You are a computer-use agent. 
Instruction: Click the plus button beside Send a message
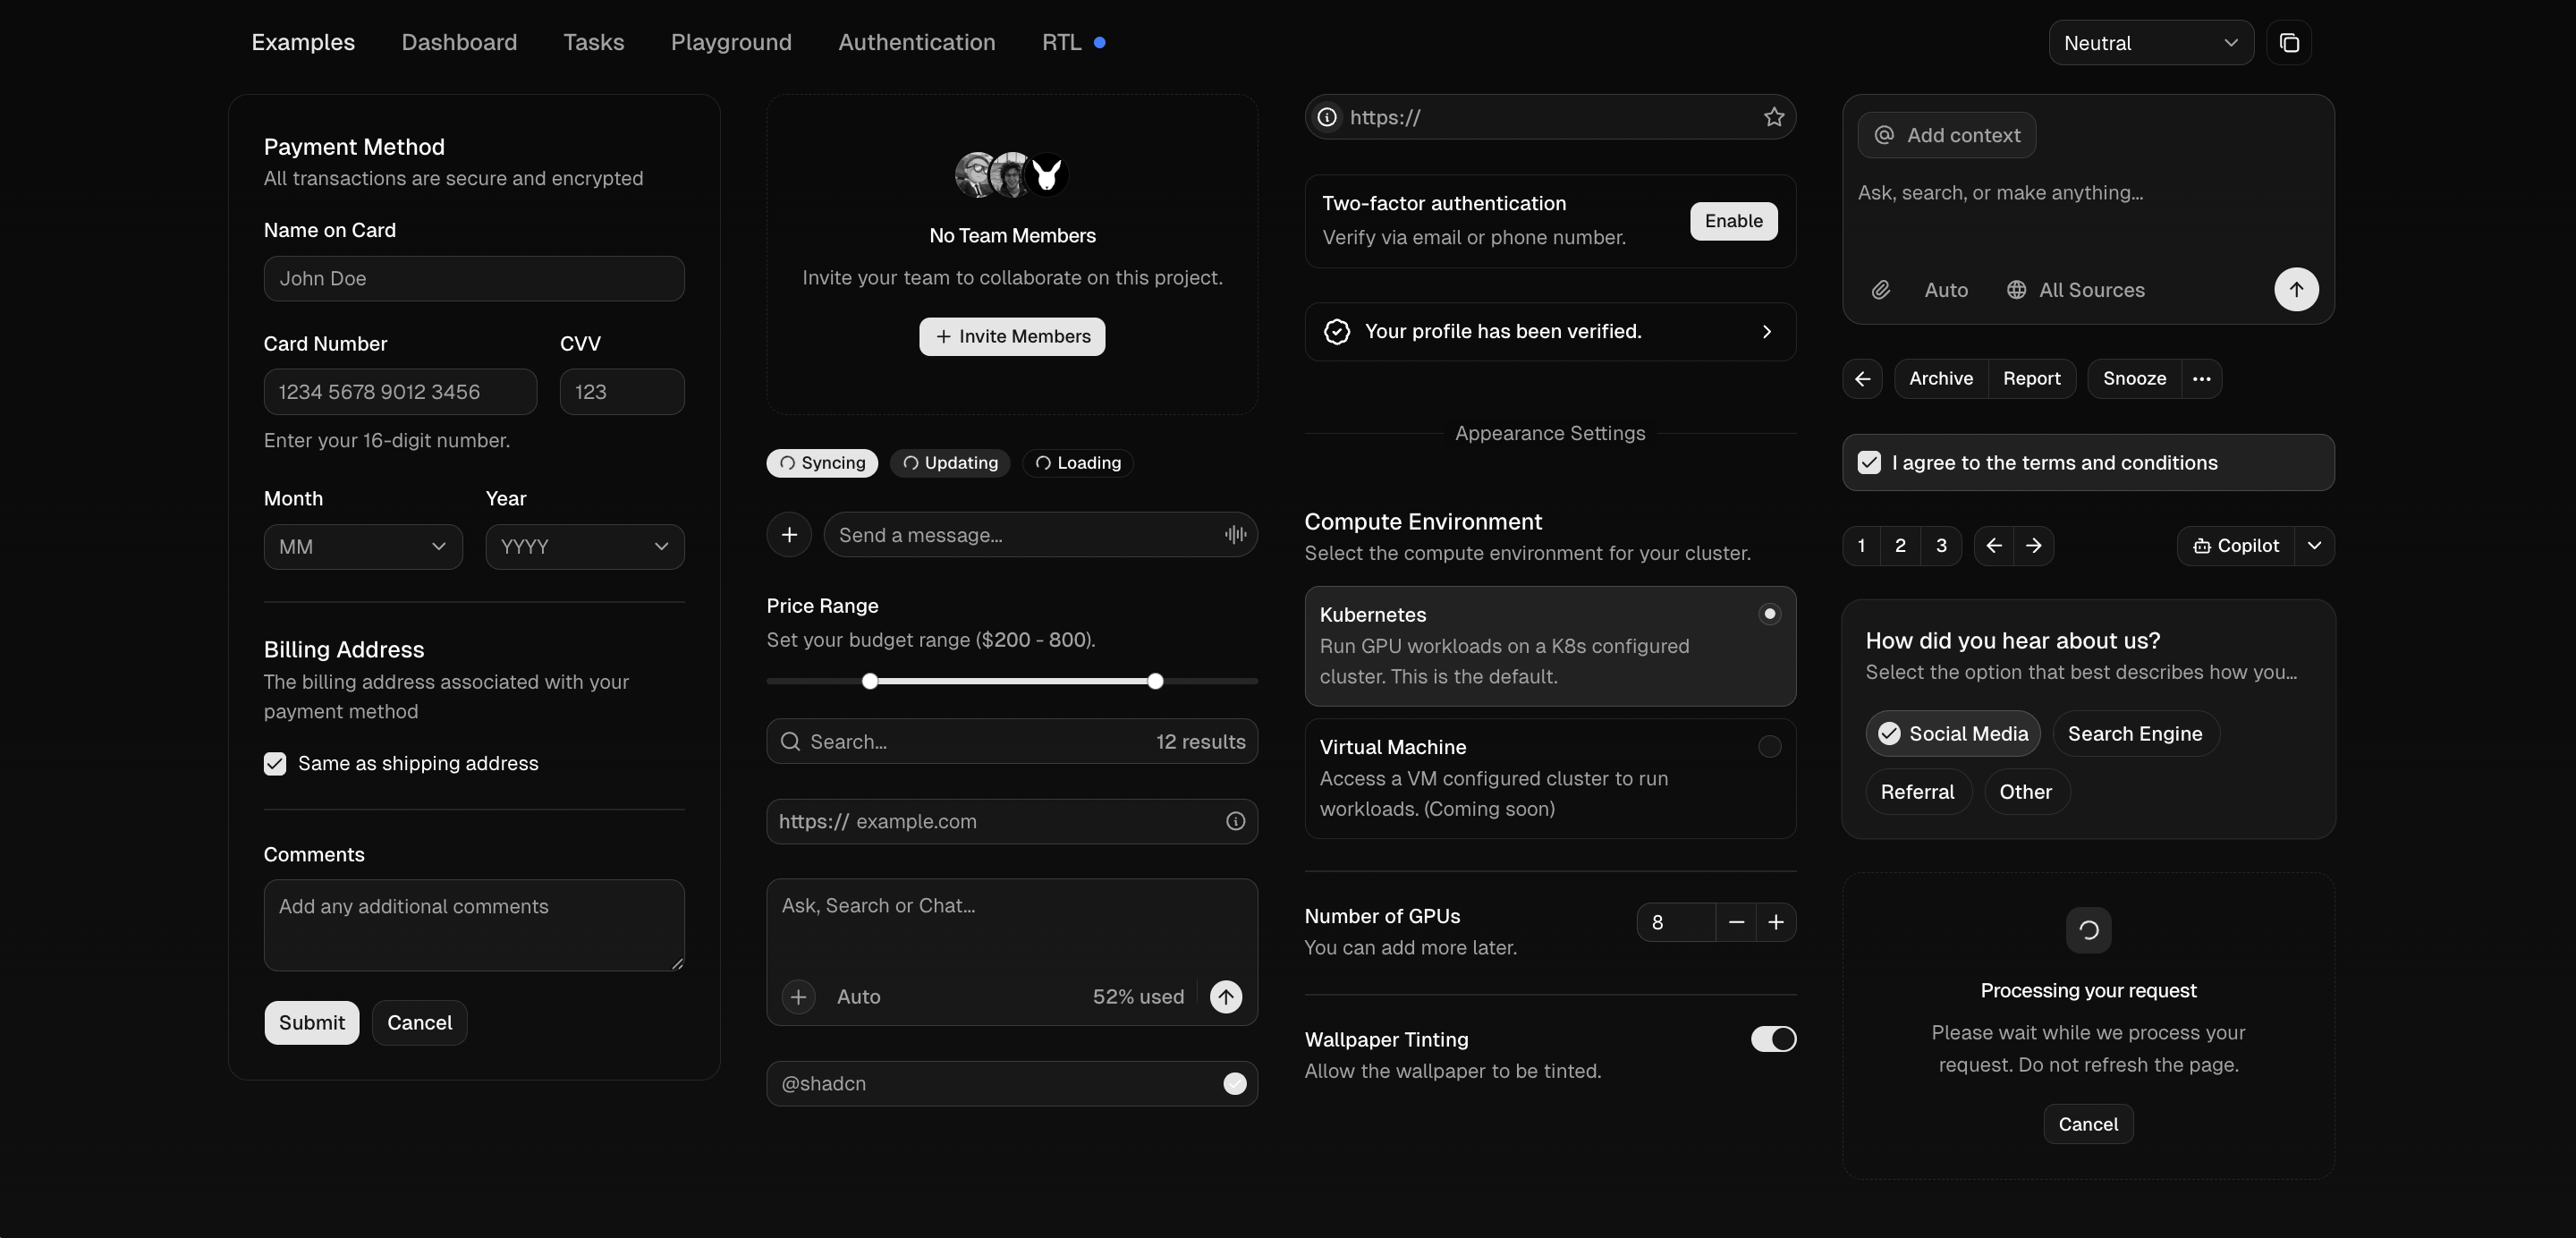coord(789,535)
